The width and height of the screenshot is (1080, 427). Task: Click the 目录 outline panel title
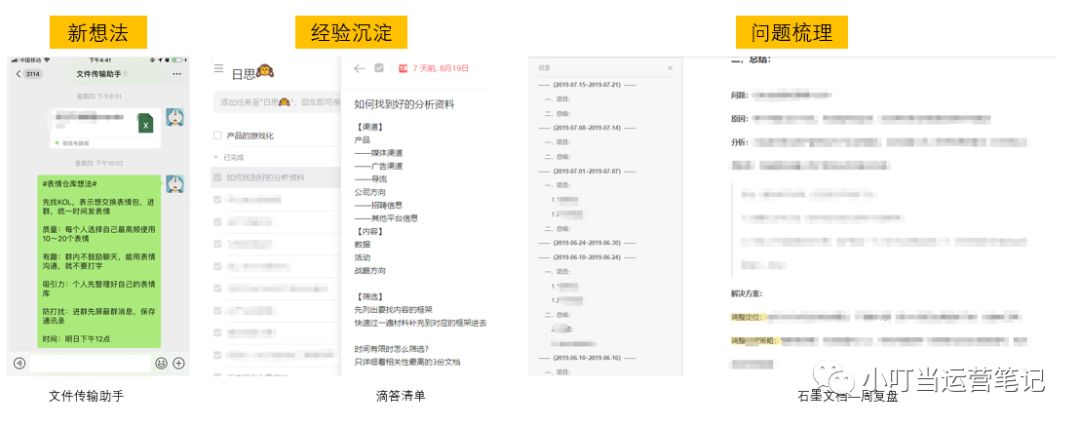tap(545, 68)
